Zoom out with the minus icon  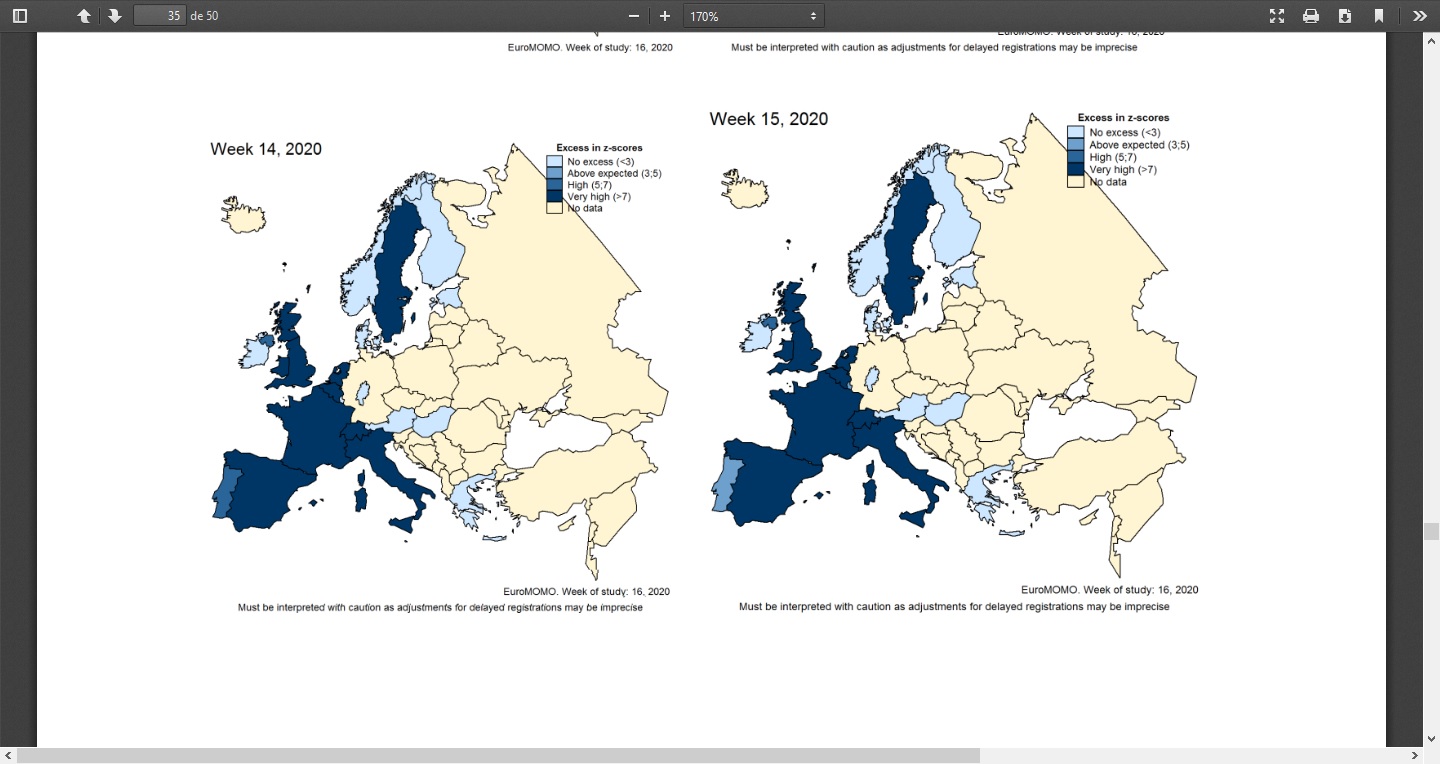(x=633, y=16)
